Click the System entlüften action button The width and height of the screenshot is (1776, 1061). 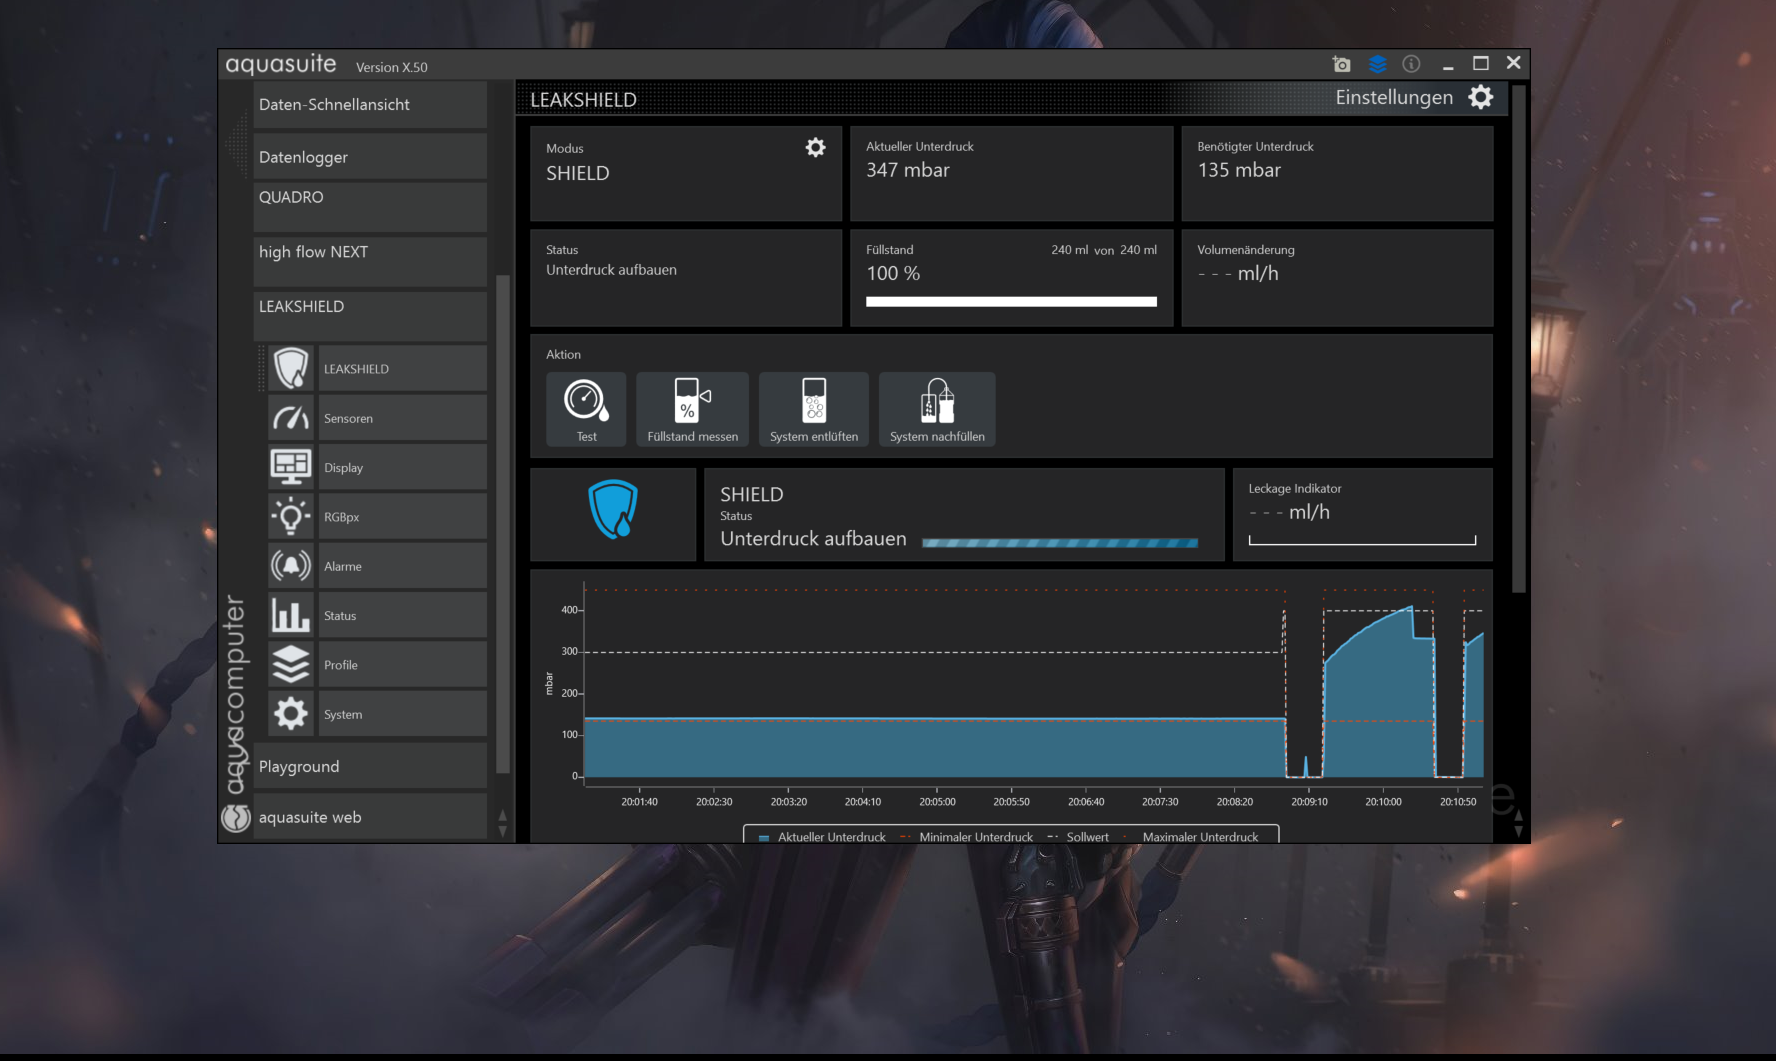coord(814,409)
